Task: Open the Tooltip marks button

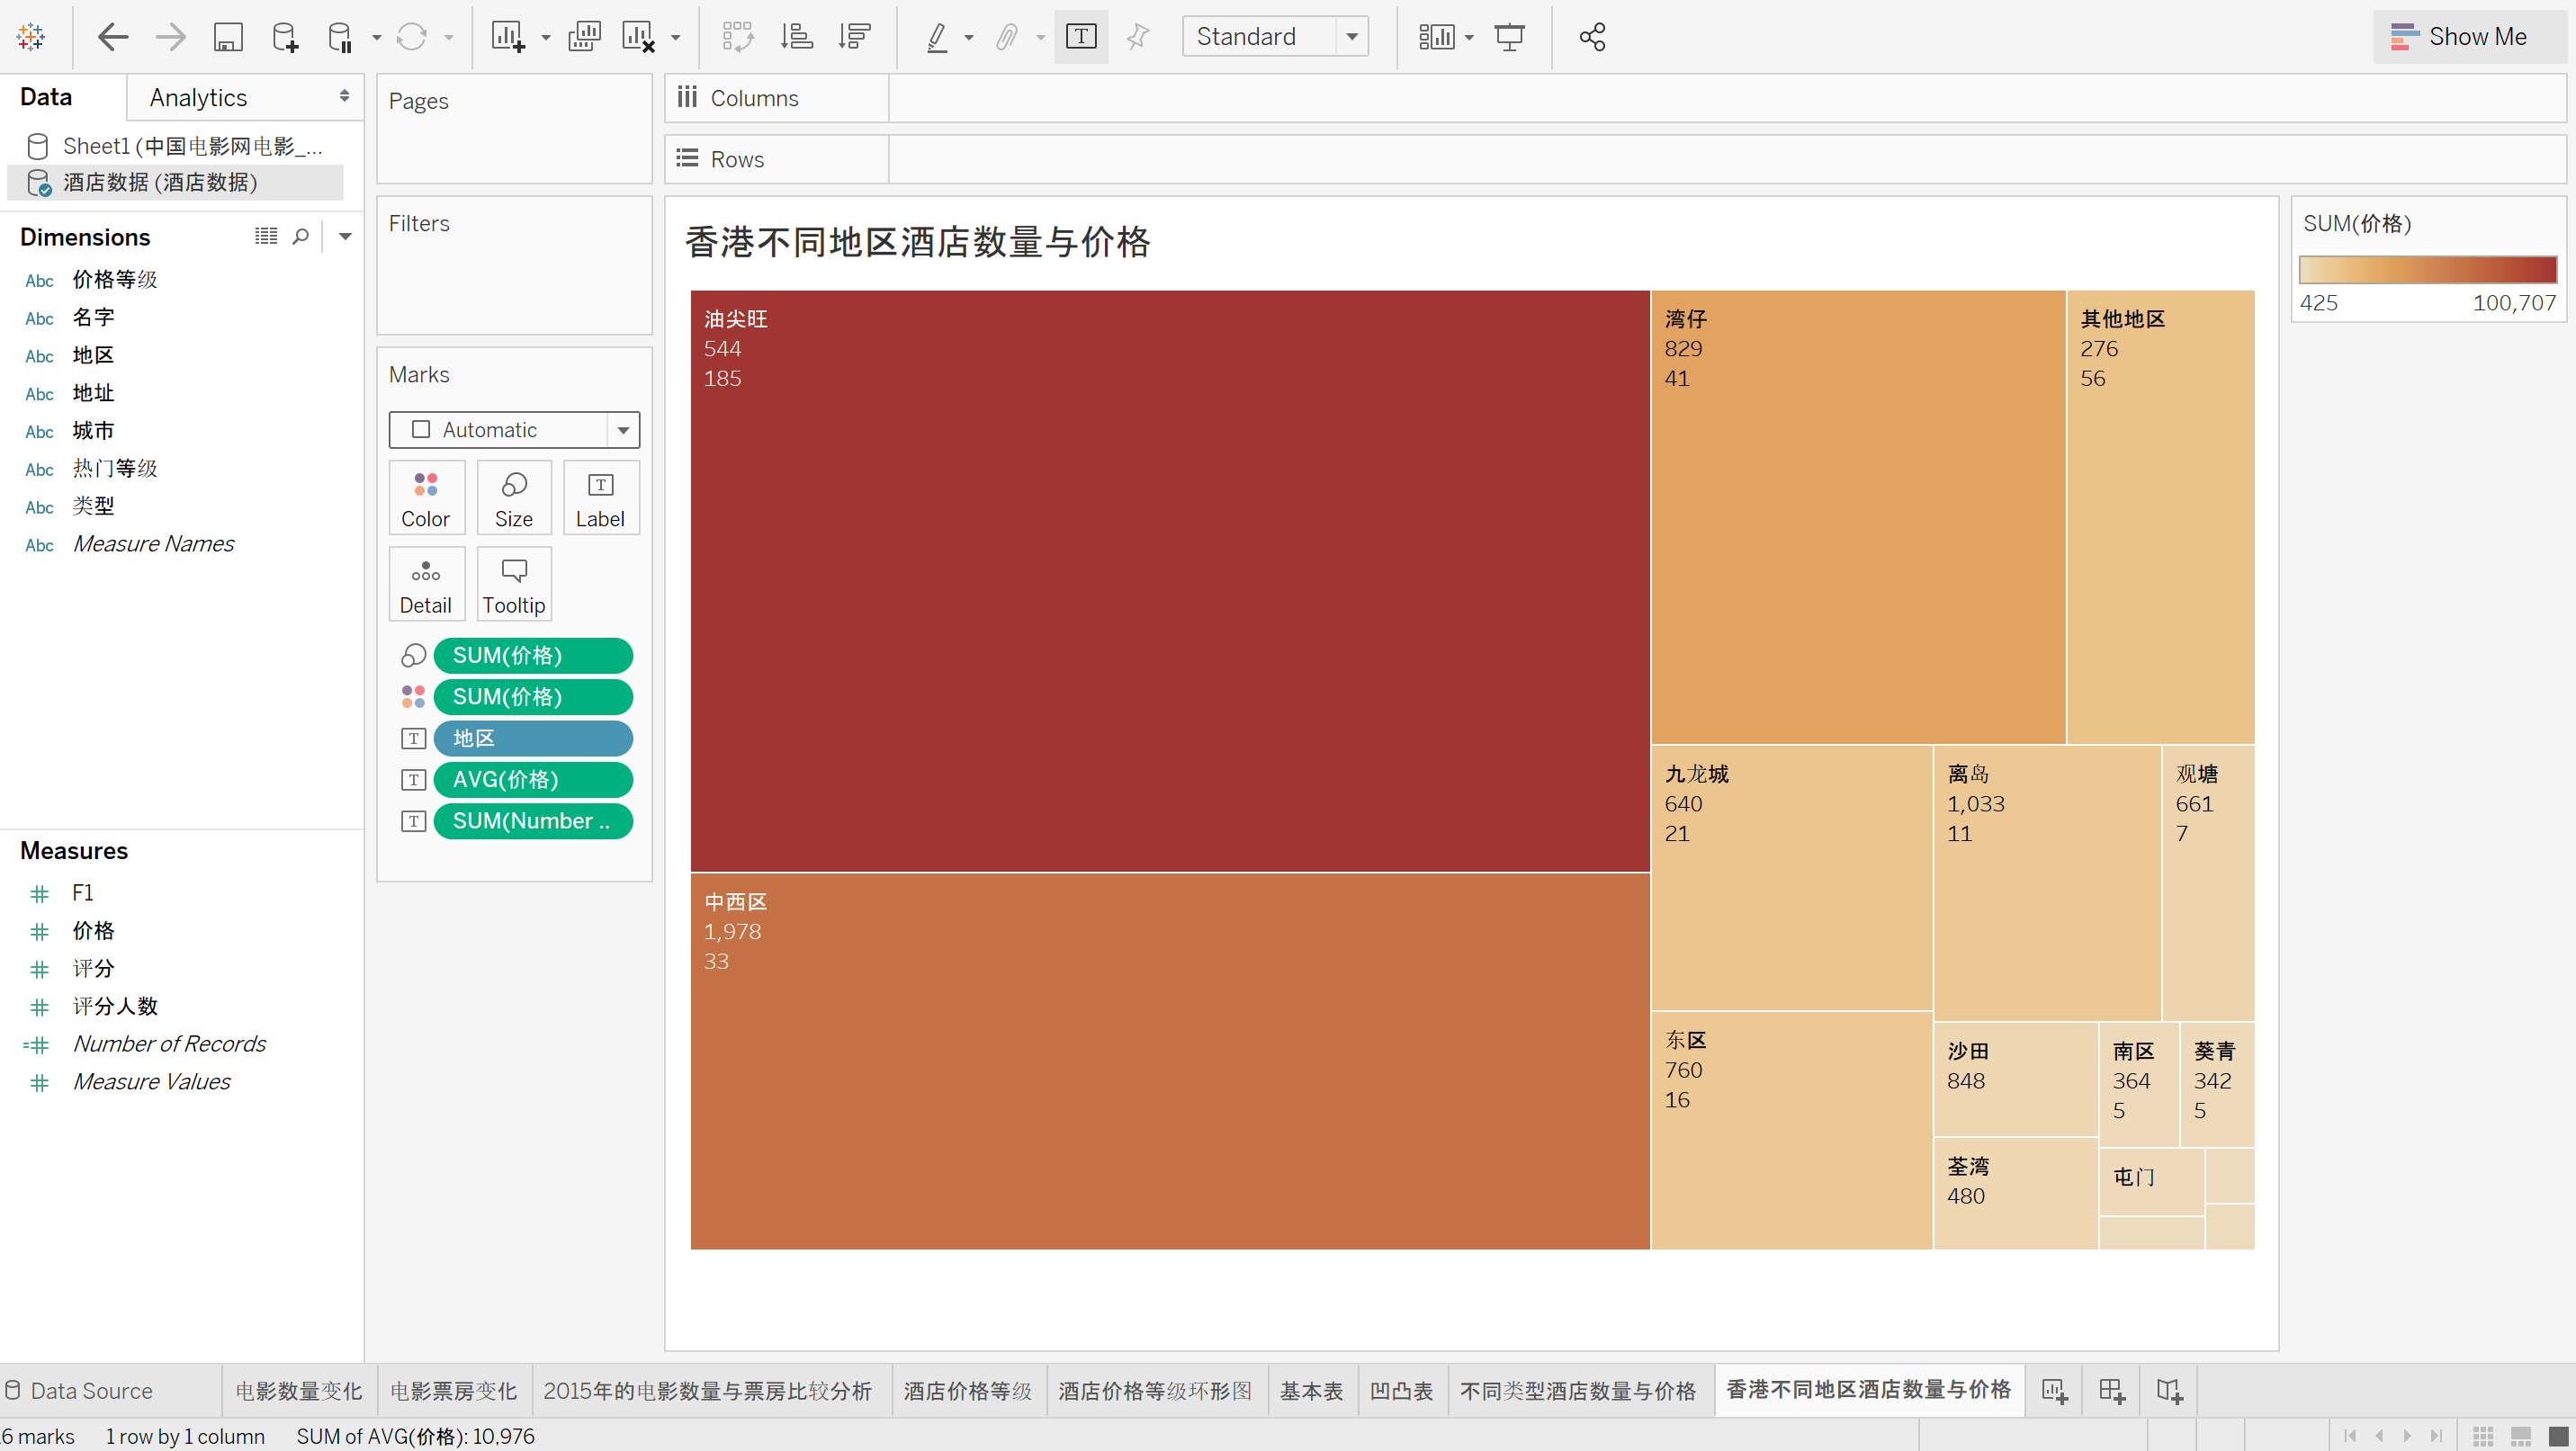Action: coord(513,584)
